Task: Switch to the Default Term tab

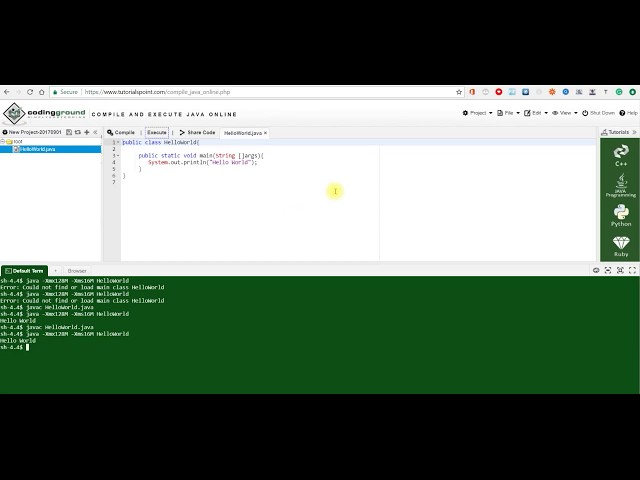Action: pyautogui.click(x=24, y=271)
